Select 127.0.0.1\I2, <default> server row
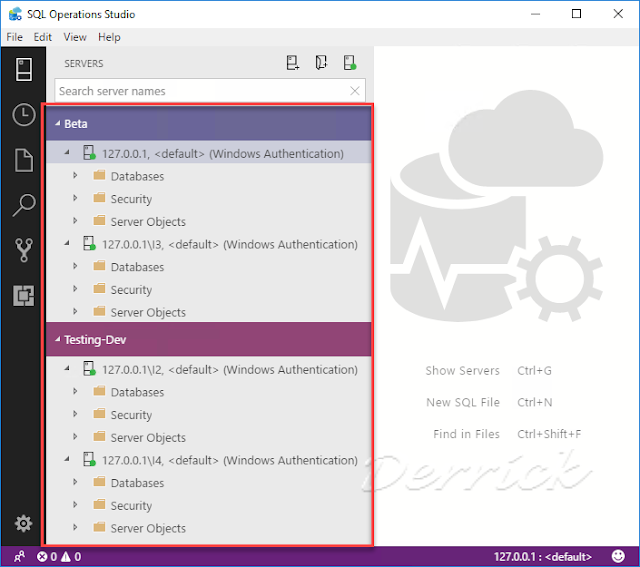This screenshot has width=640, height=567. click(x=209, y=369)
